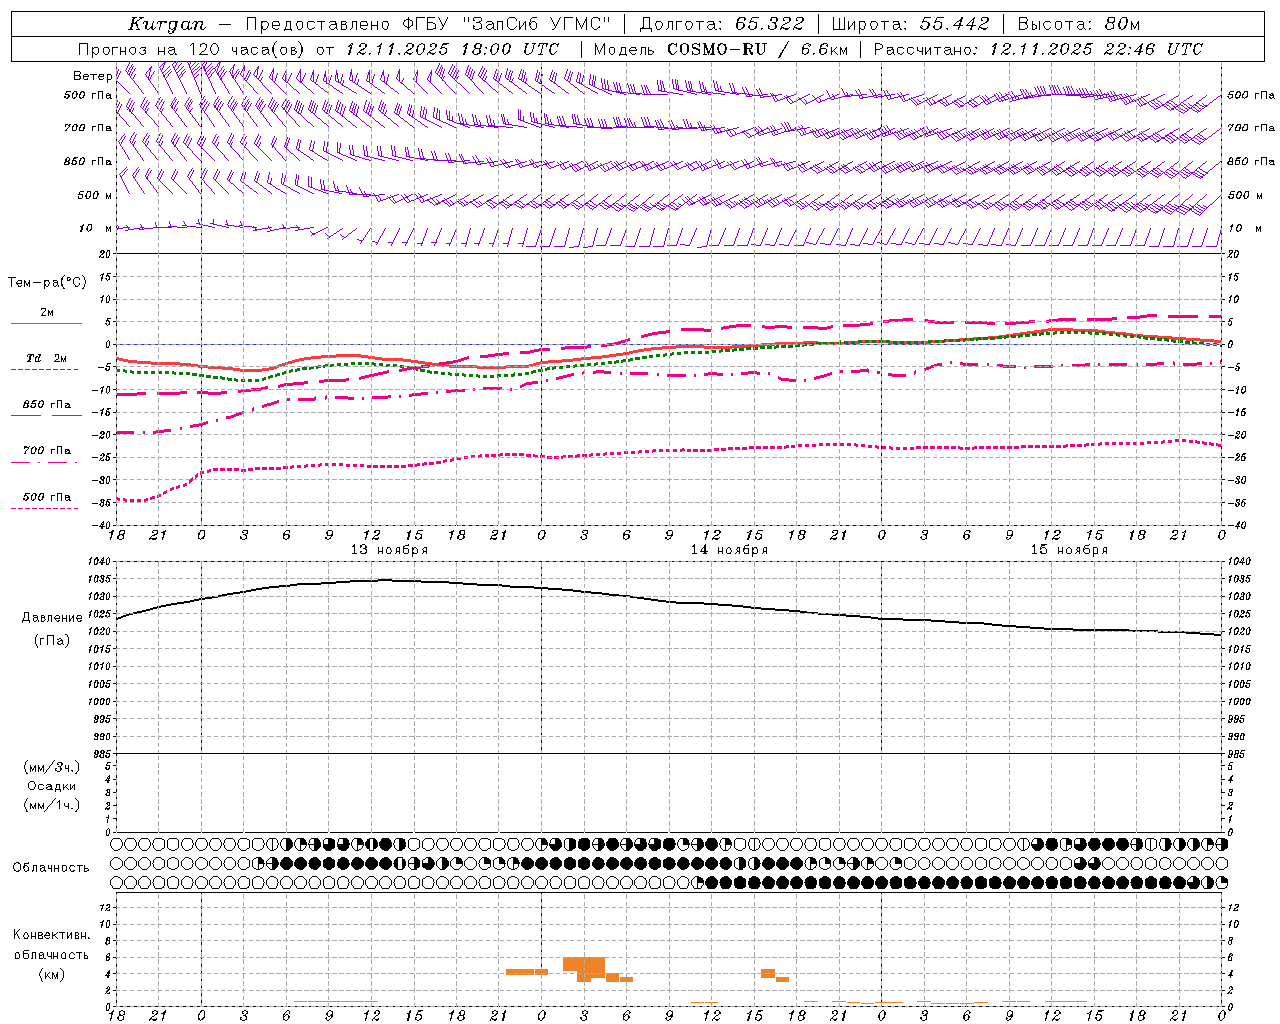Click the station name "Kurgan" in header

click(x=167, y=24)
